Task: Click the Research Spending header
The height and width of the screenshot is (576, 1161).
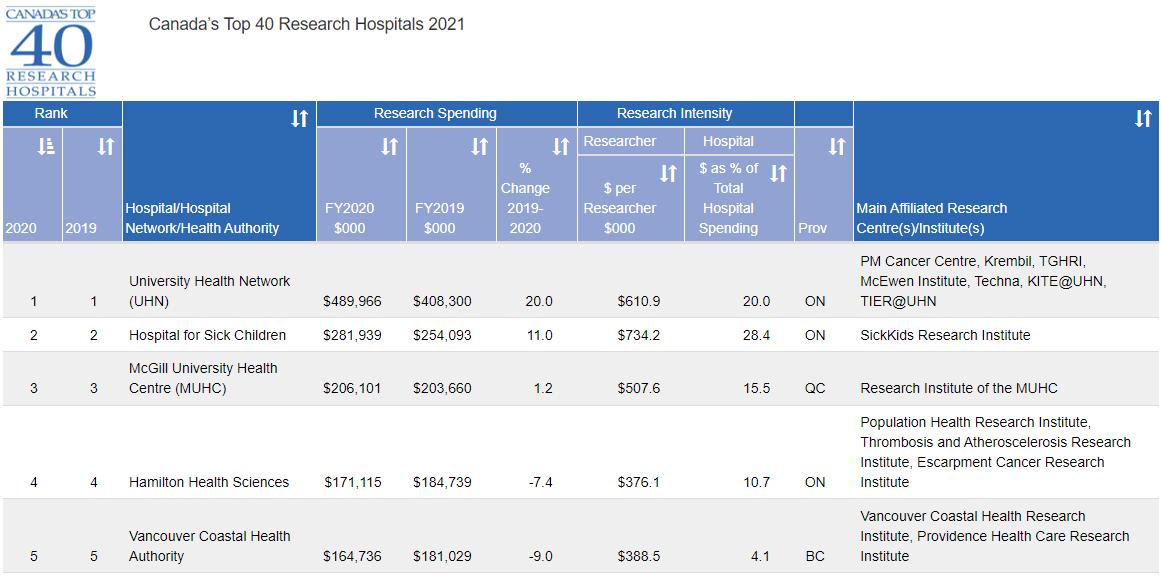Action: coord(446,113)
